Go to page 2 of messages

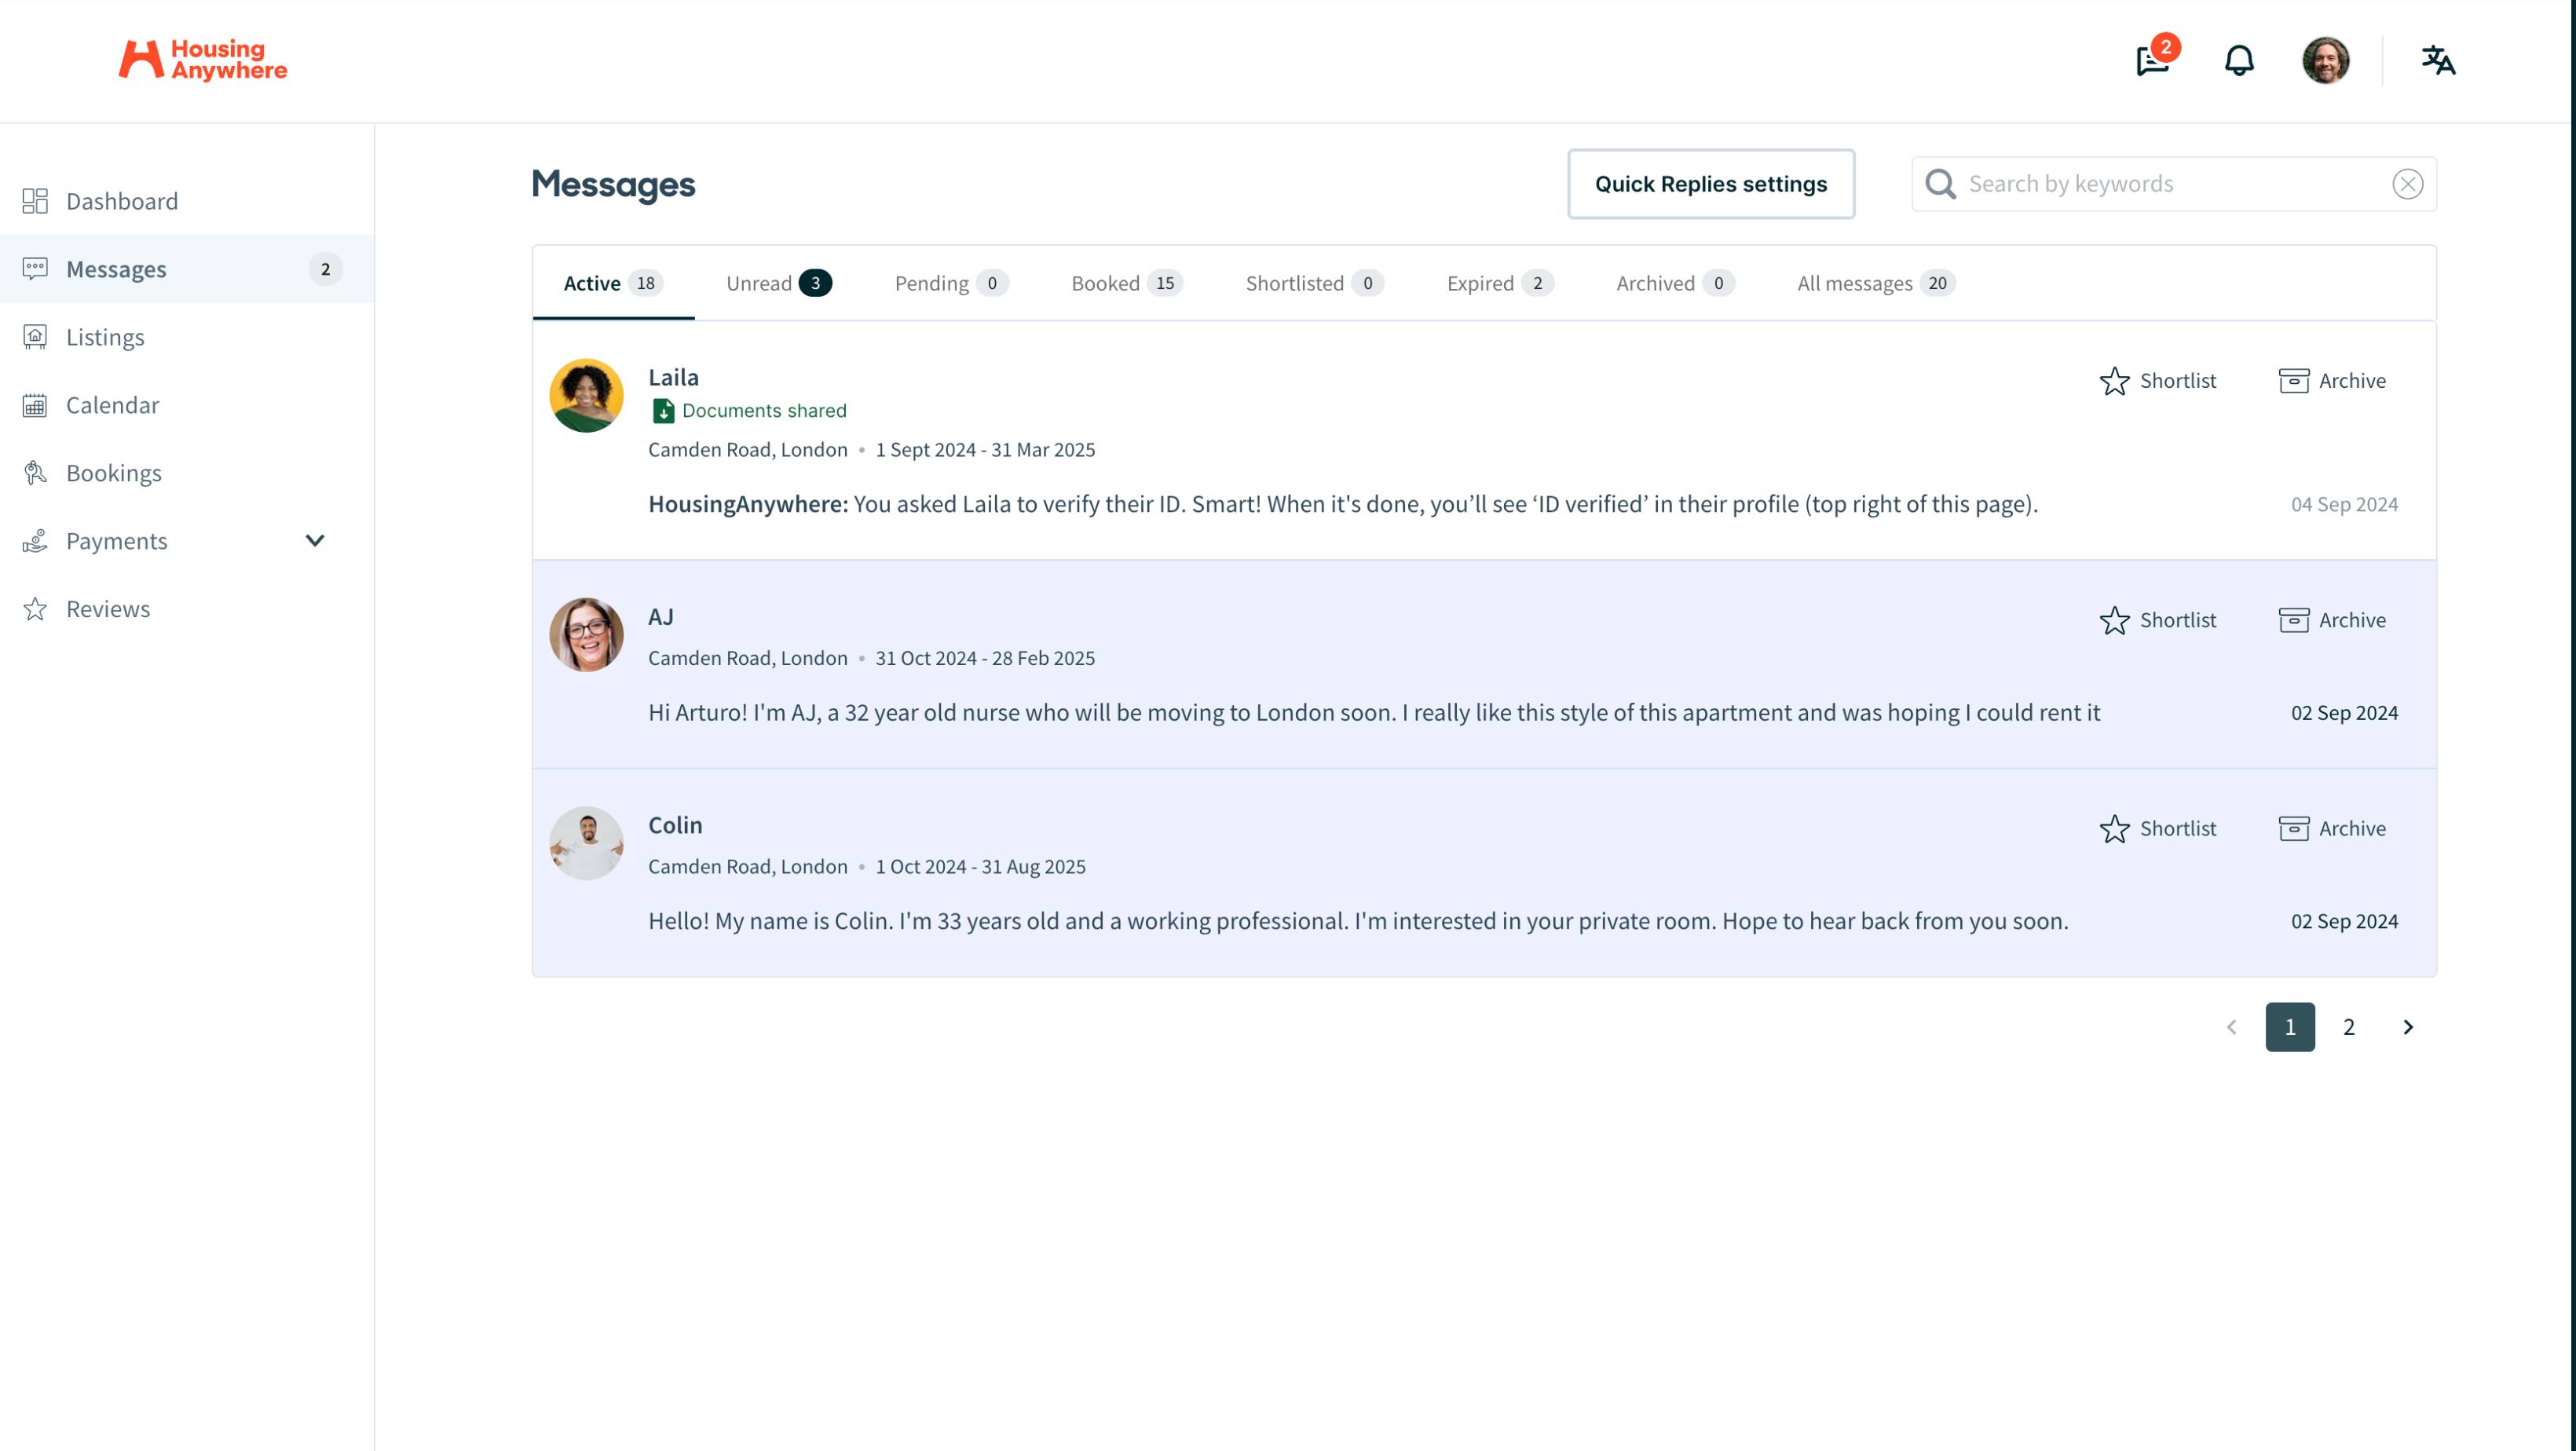(x=2348, y=1027)
